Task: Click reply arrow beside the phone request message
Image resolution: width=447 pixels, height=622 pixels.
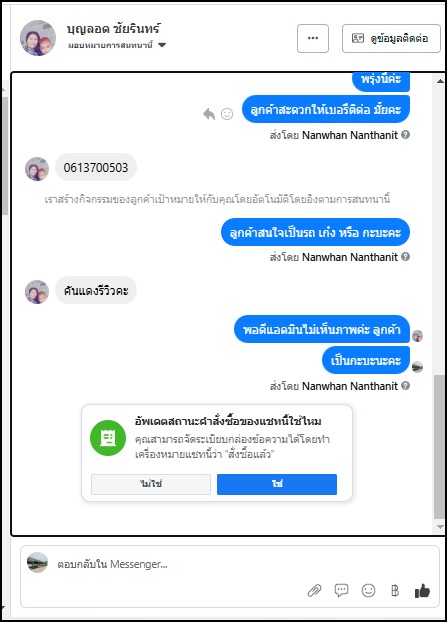Action: tap(209, 114)
